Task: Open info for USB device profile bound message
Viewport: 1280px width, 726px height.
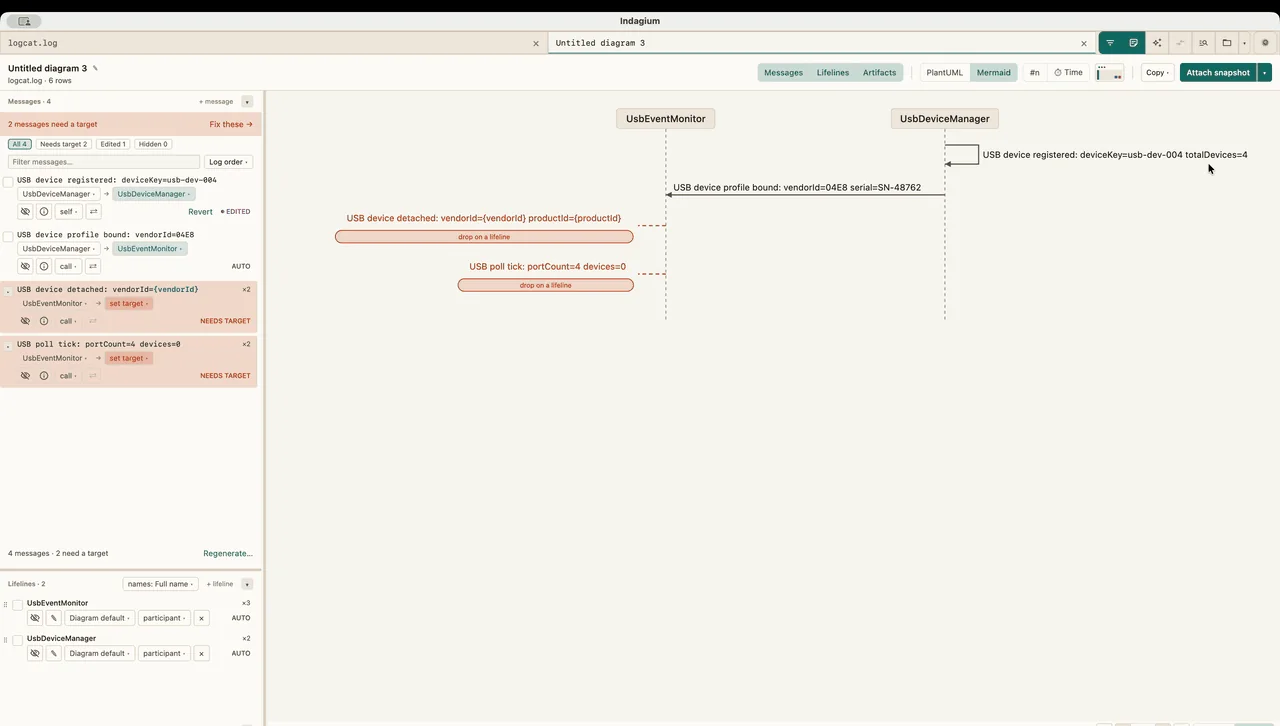Action: (44, 267)
